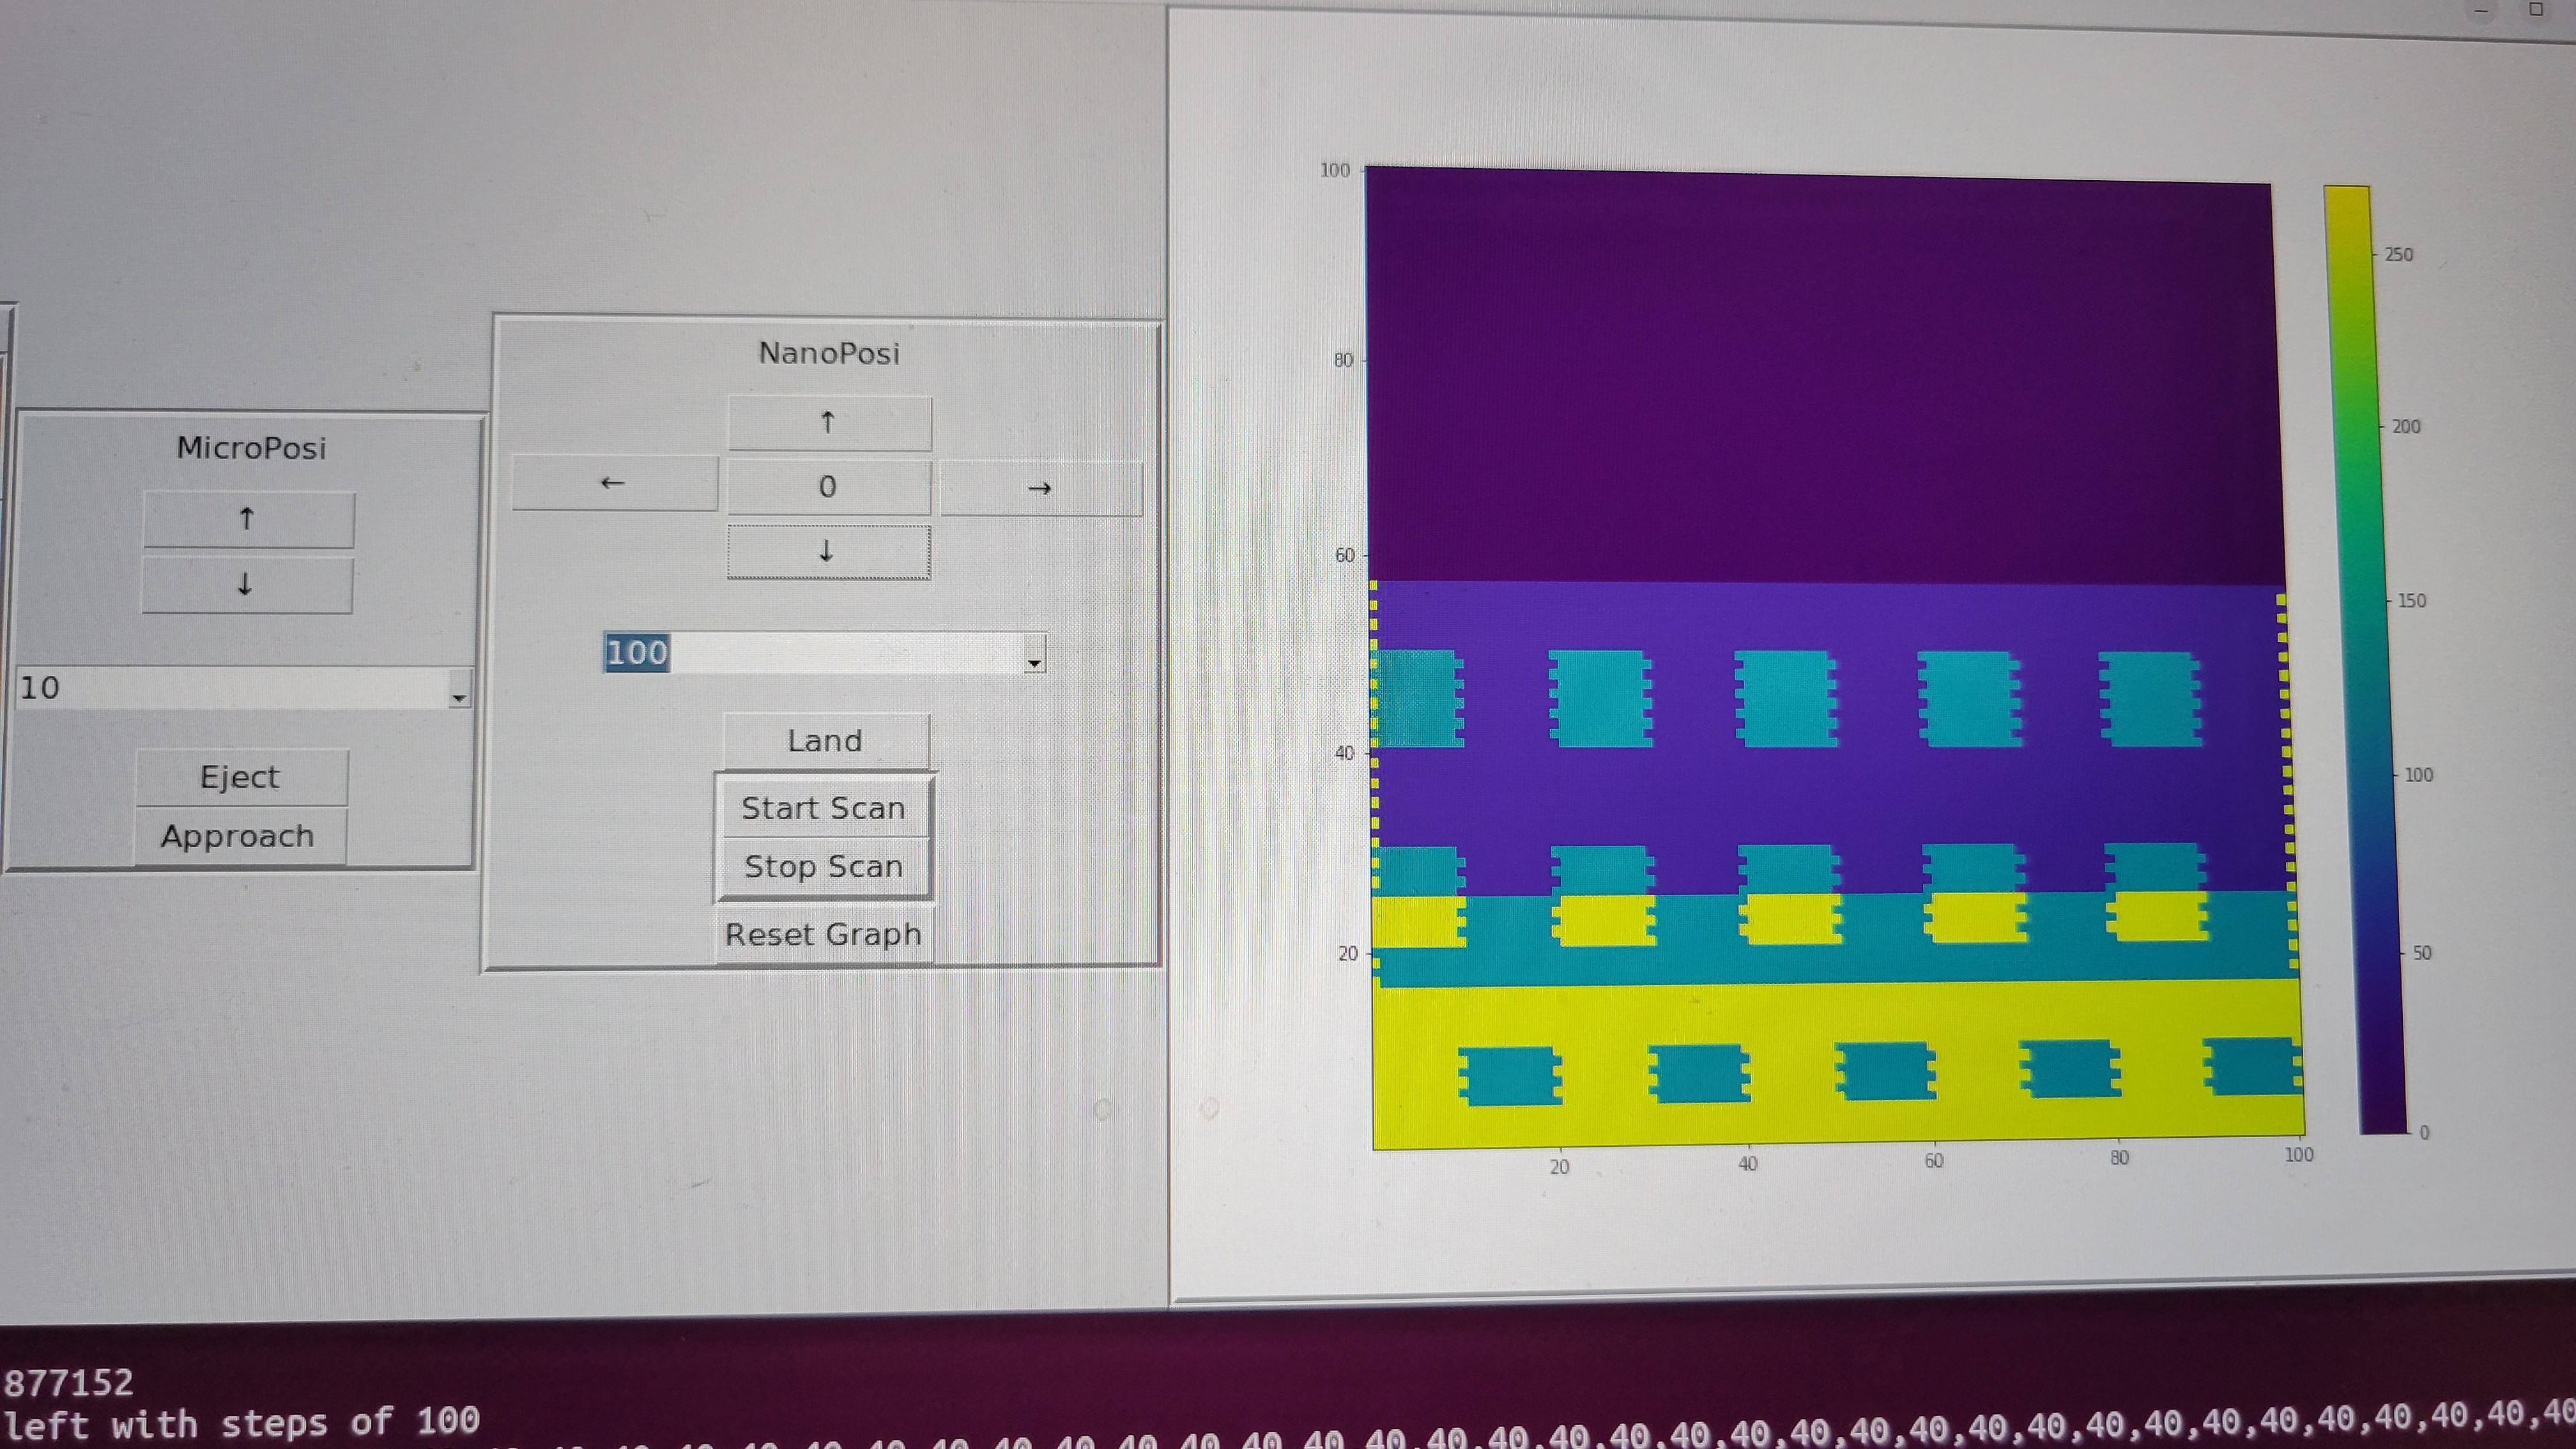Move NanoPosi left with the arrow button
This screenshot has height=1449, width=2576.
pyautogui.click(x=614, y=484)
